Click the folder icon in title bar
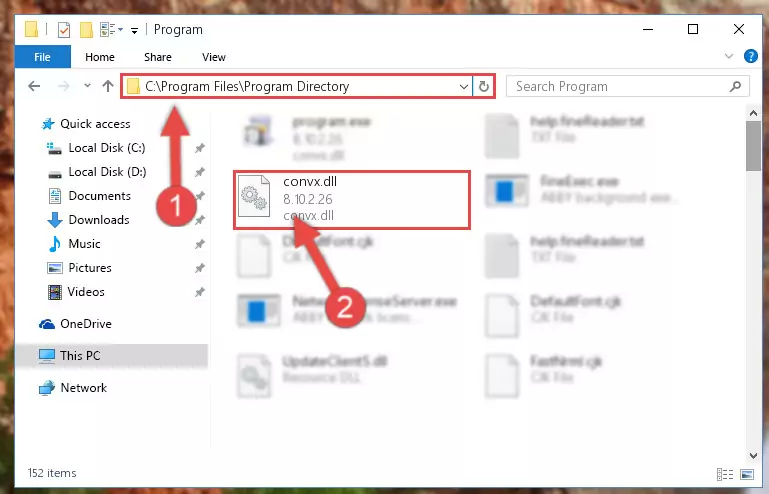Viewport: 769px width, 494px height. click(x=32, y=30)
